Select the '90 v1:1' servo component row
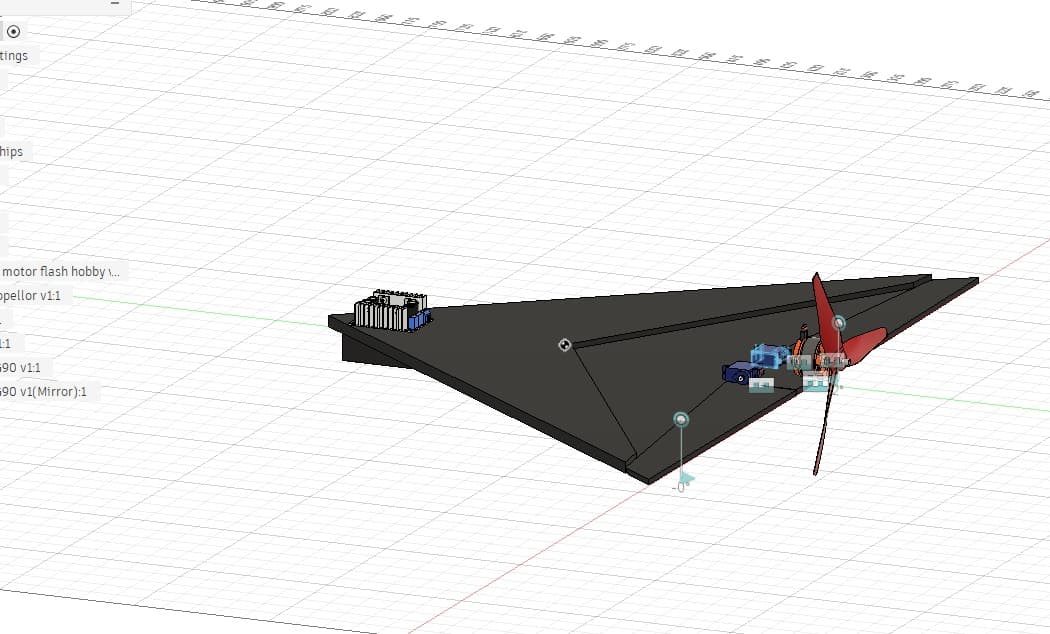Viewport: 1050px width, 634px height. 21,368
